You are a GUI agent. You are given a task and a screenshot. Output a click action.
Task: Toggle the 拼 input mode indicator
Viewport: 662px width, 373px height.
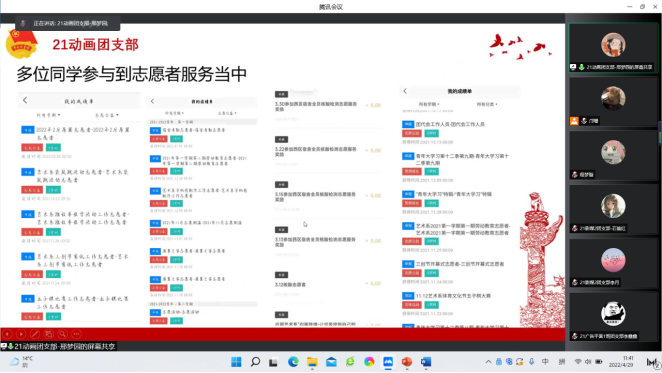click(562, 362)
